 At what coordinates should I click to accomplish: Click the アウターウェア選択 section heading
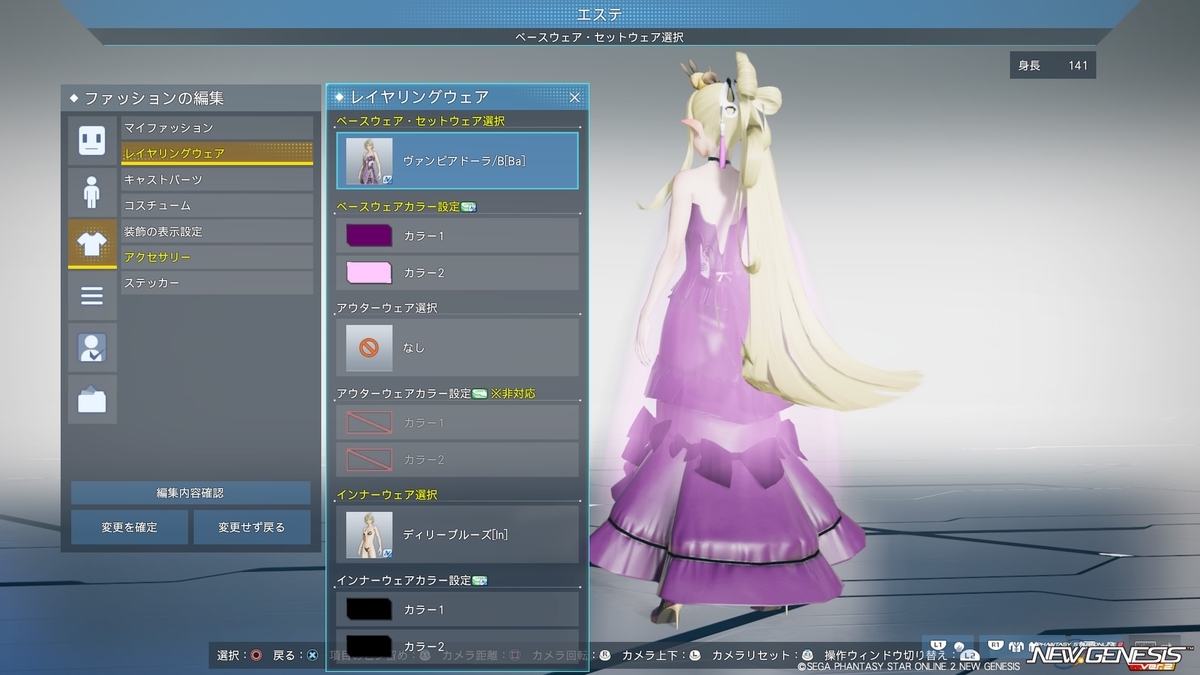[387, 308]
